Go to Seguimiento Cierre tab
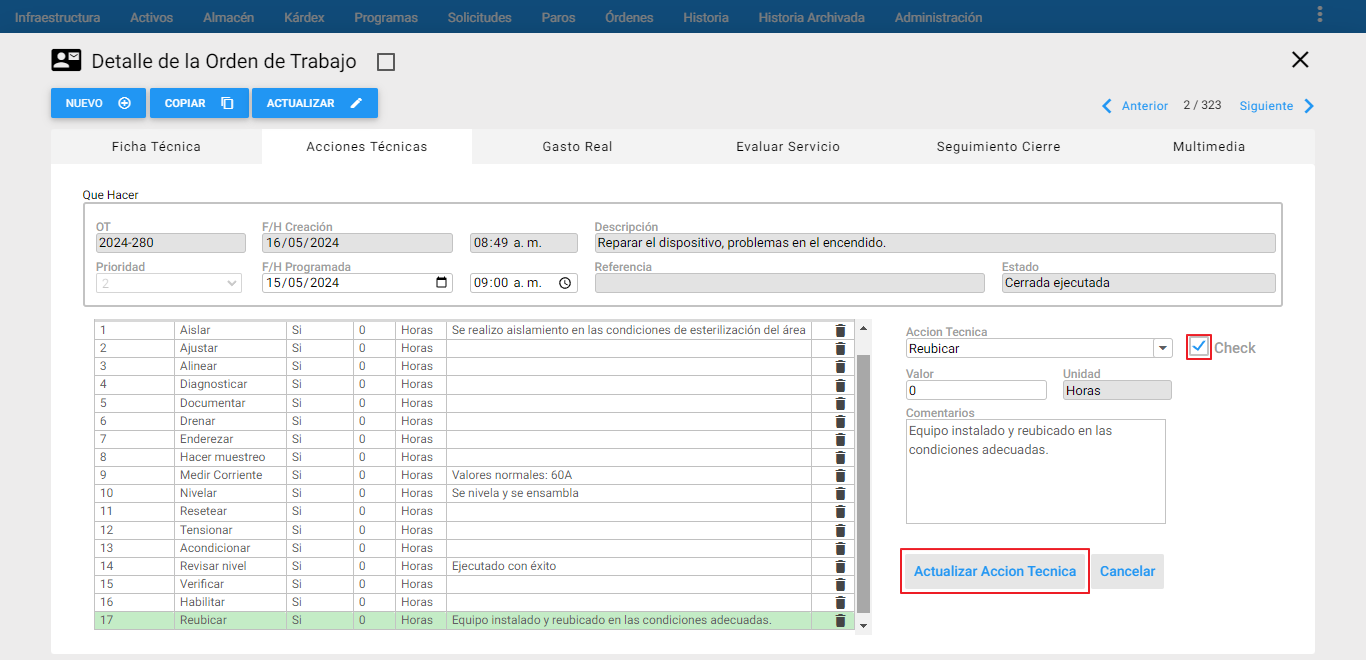The width and height of the screenshot is (1366, 660). pyautogui.click(x=998, y=147)
